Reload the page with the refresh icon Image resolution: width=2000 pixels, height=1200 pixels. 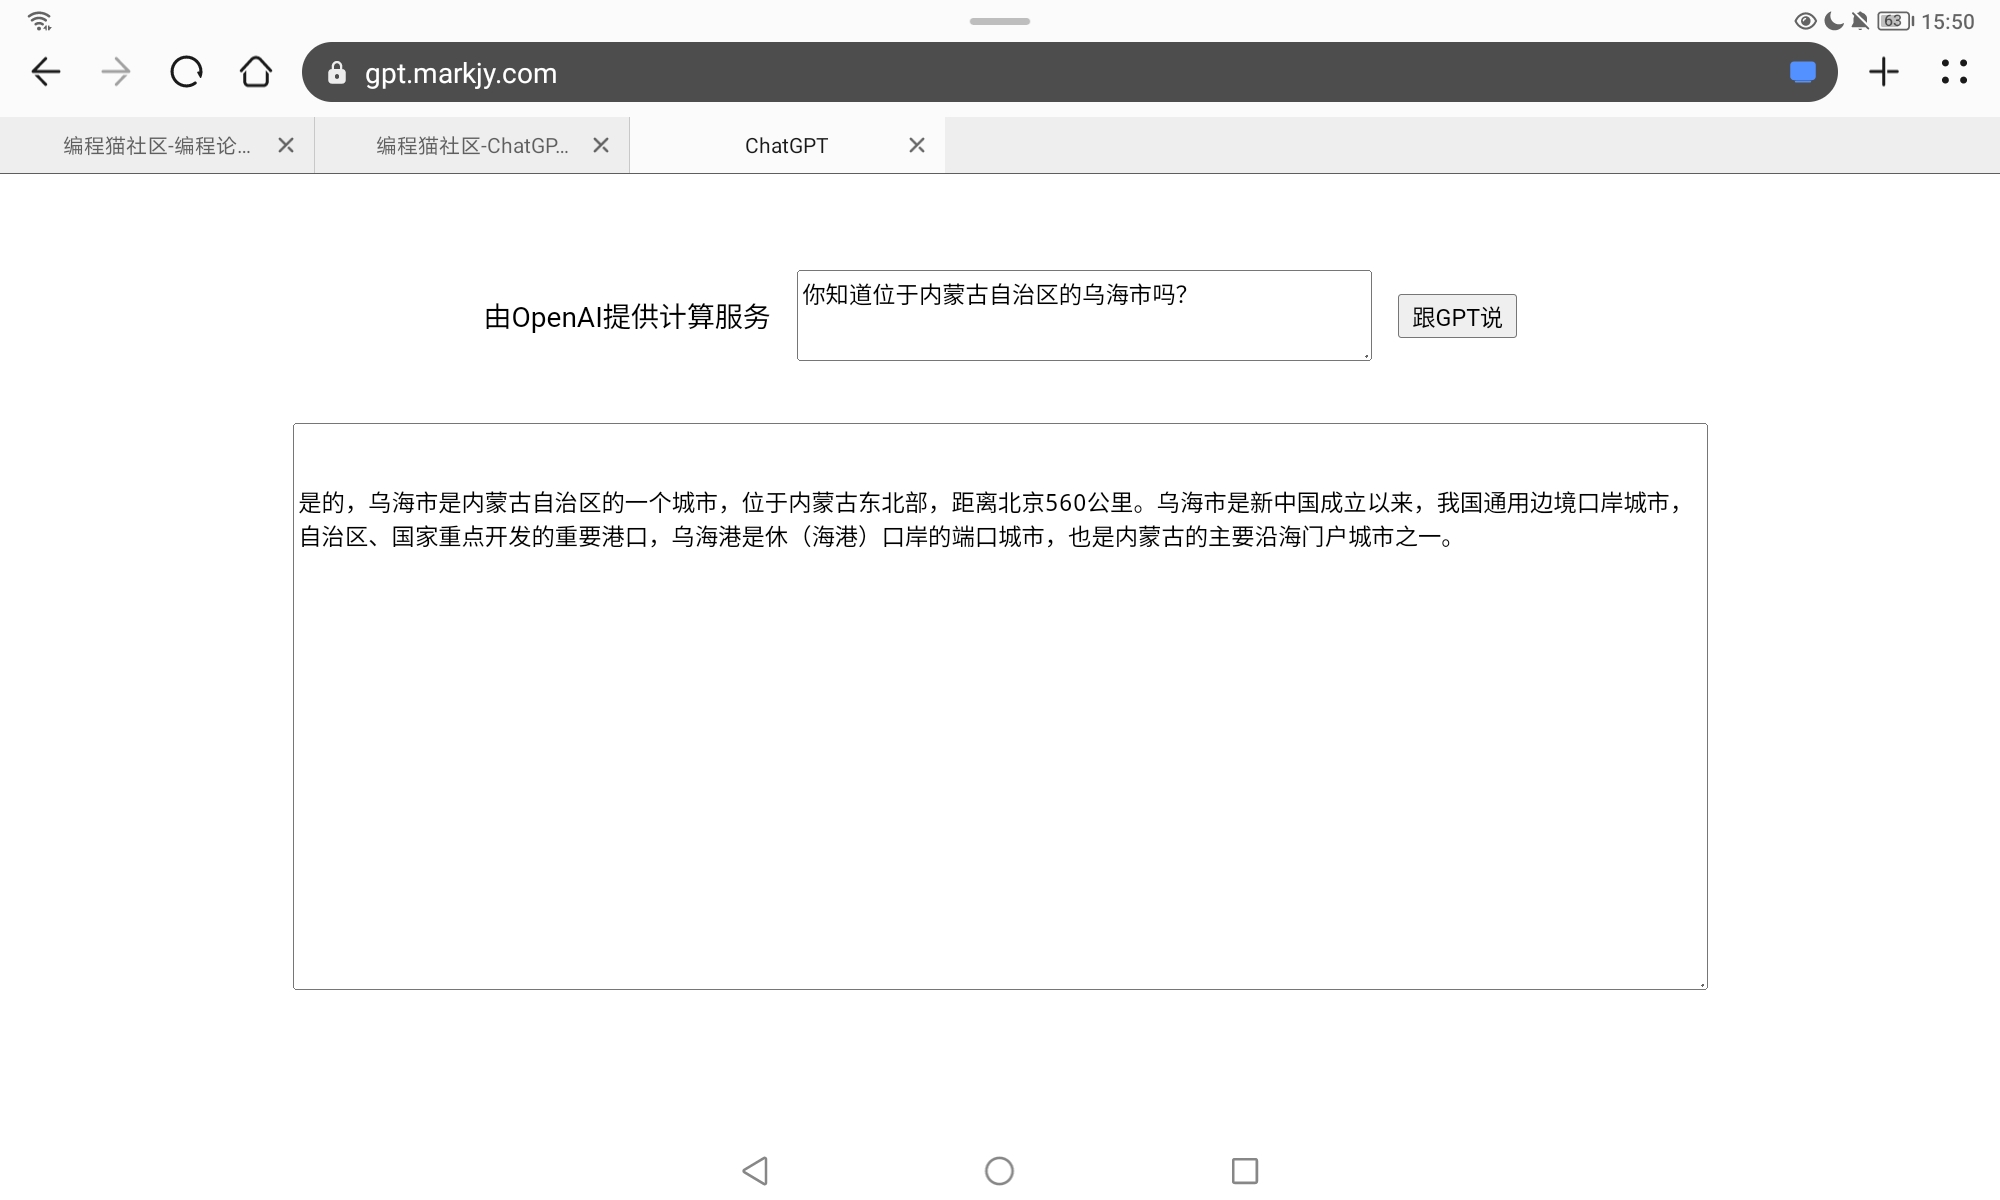tap(186, 72)
